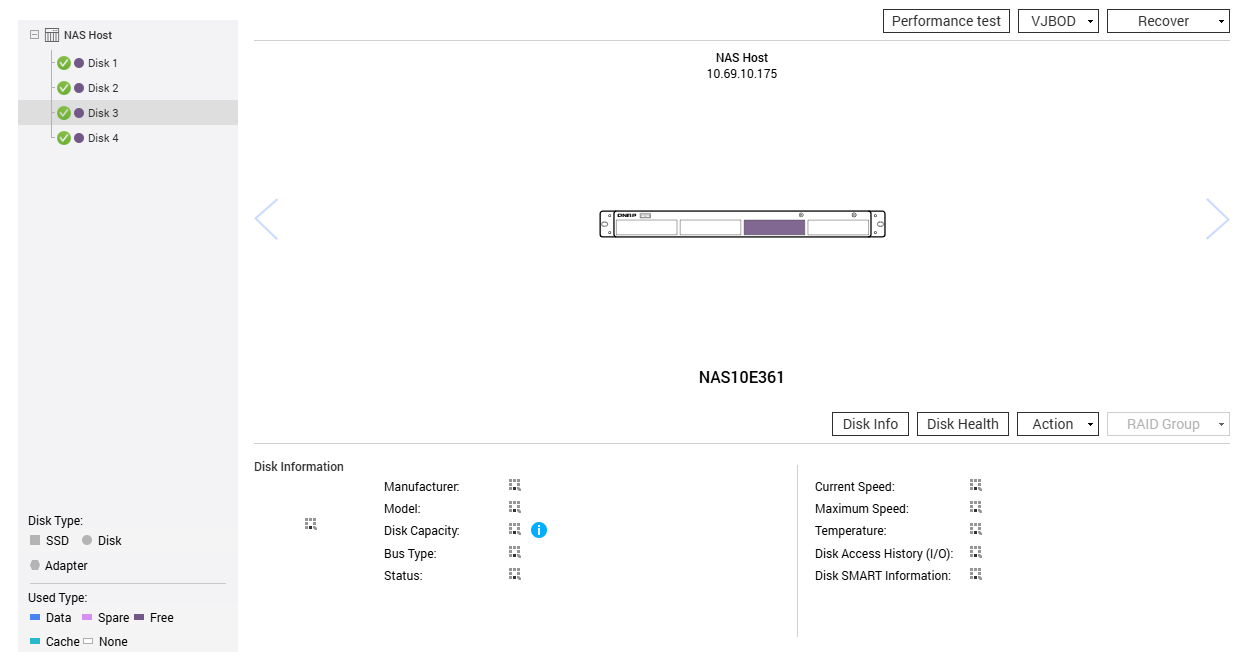
Task: Click the white None legend swatch
Action: (87, 641)
